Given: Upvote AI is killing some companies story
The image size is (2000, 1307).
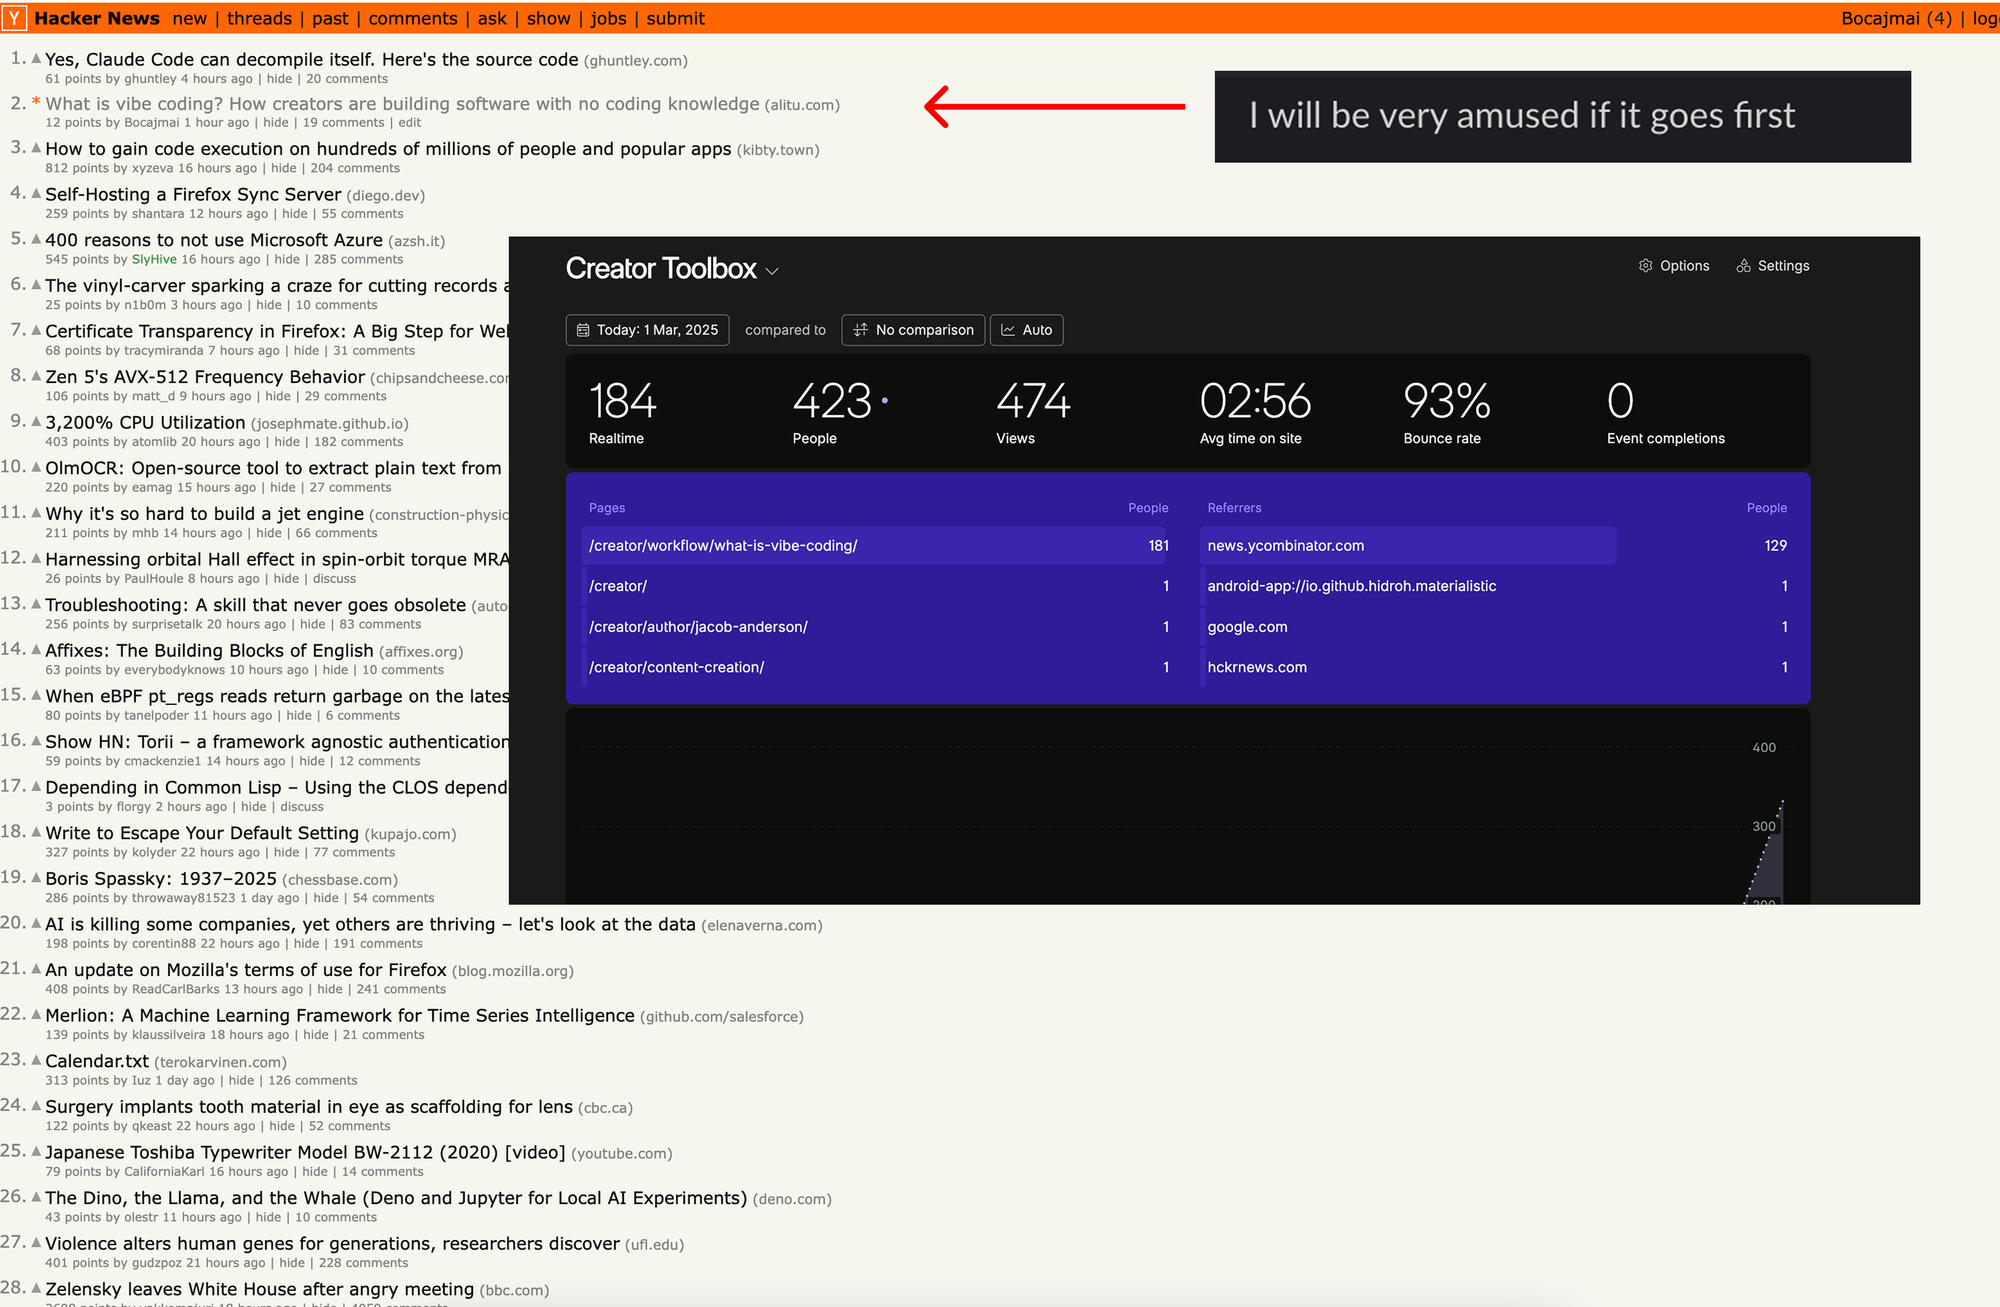Looking at the screenshot, I should 36,924.
